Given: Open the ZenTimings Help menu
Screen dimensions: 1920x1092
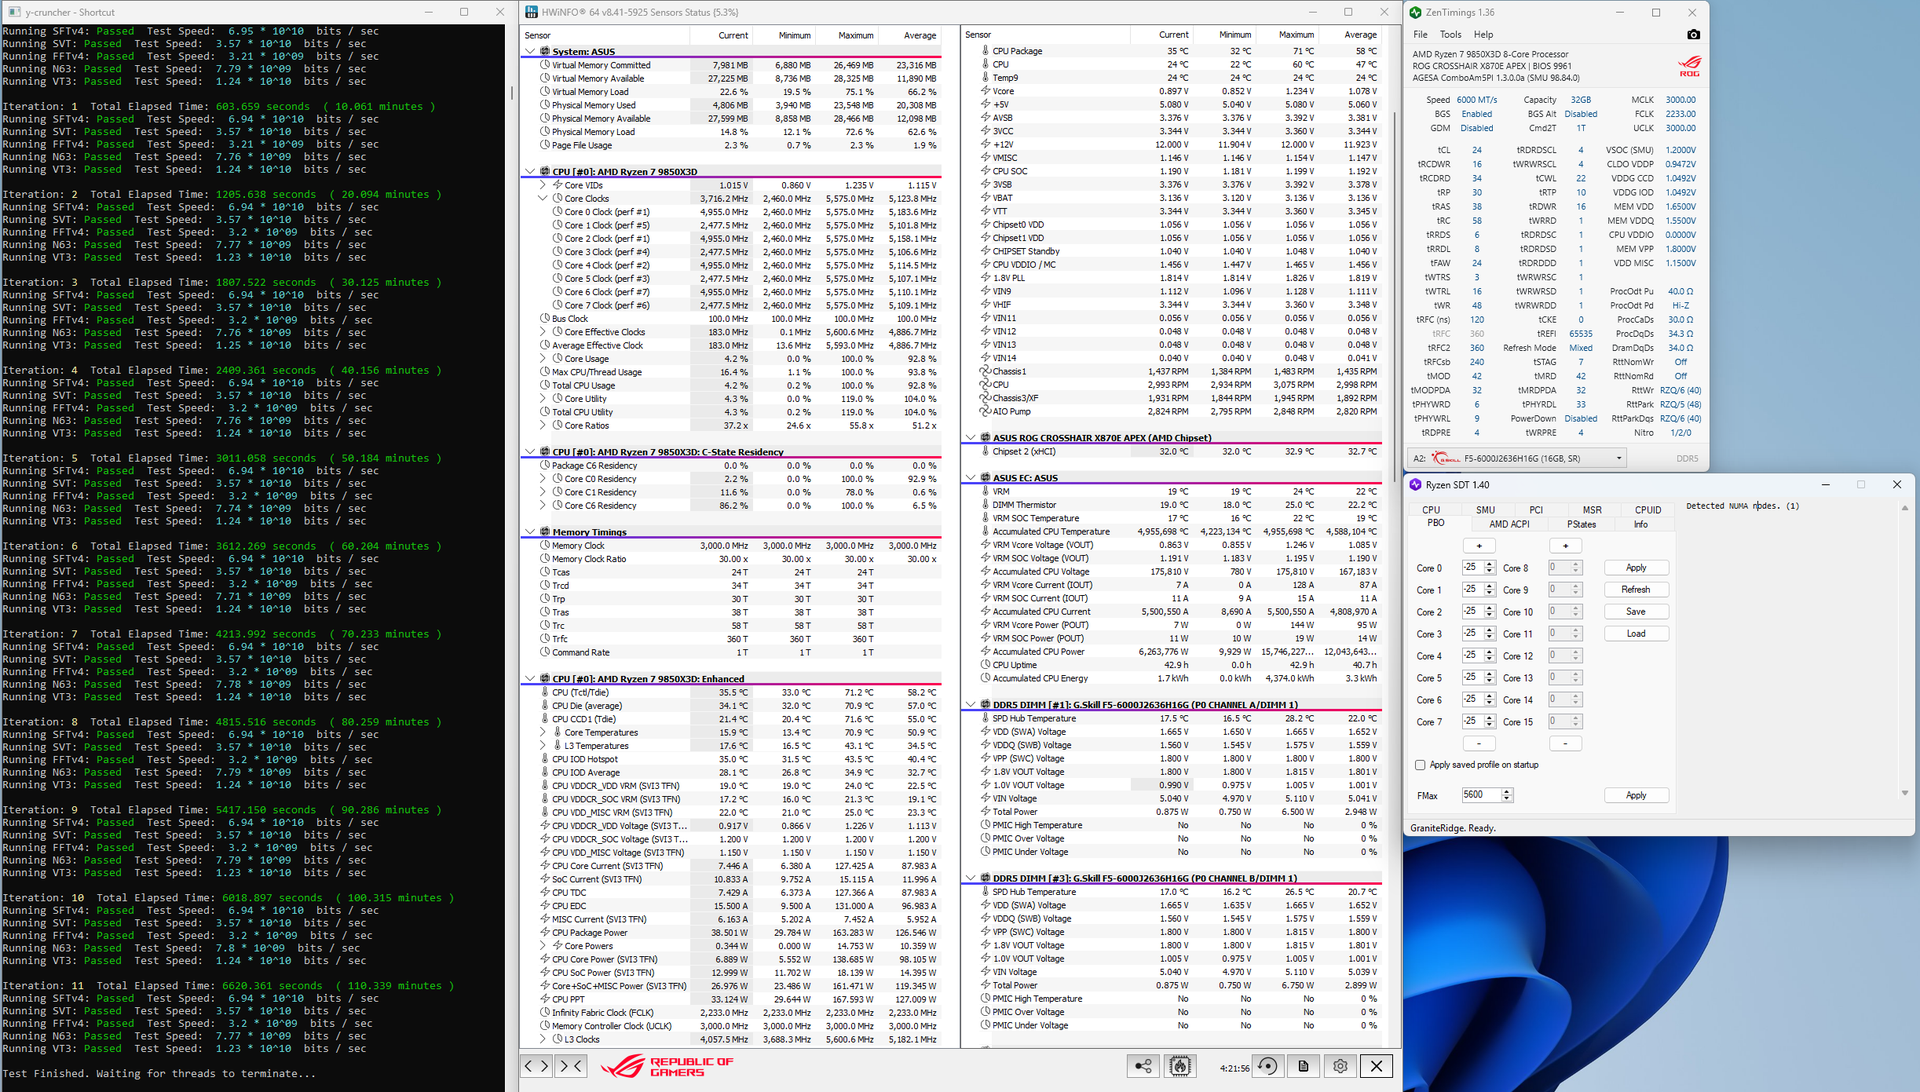Looking at the screenshot, I should pos(1483,34).
